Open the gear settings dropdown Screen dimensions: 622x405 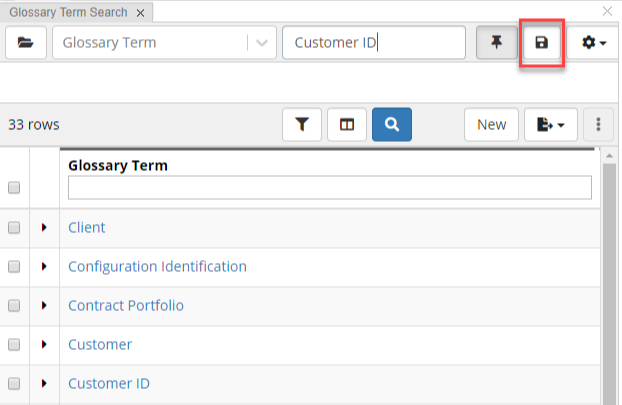[x=594, y=43]
